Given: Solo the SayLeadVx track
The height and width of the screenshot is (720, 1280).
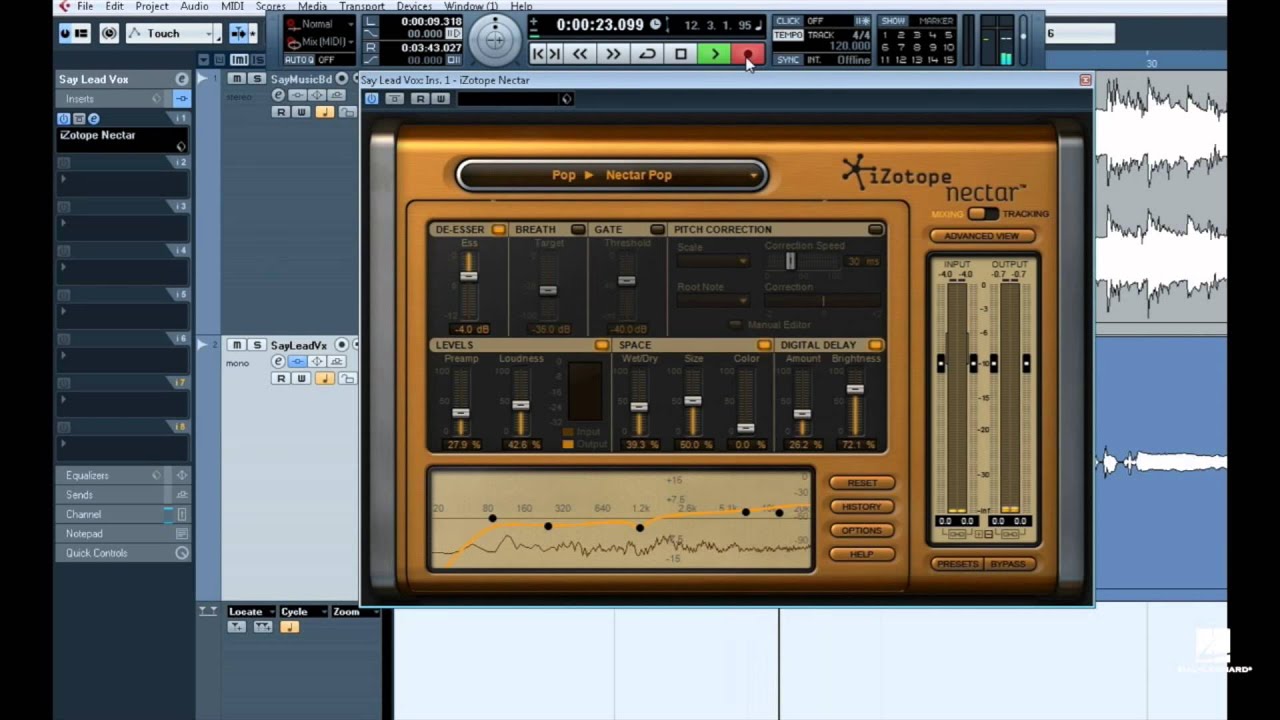Looking at the screenshot, I should [257, 345].
